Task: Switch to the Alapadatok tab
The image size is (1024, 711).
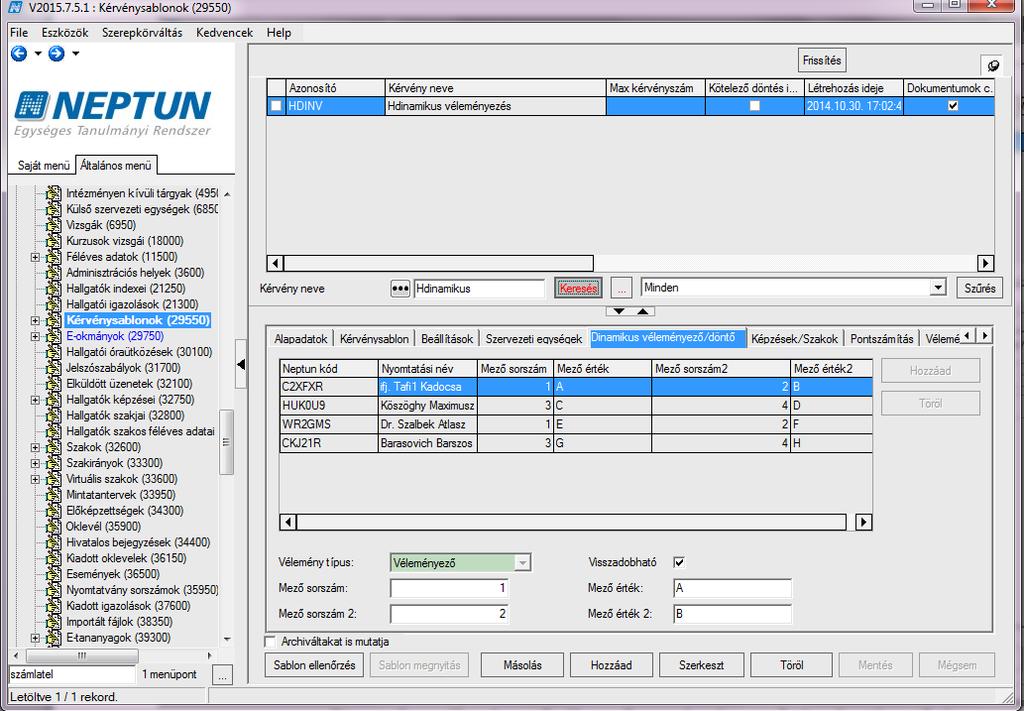Action: tap(300, 339)
